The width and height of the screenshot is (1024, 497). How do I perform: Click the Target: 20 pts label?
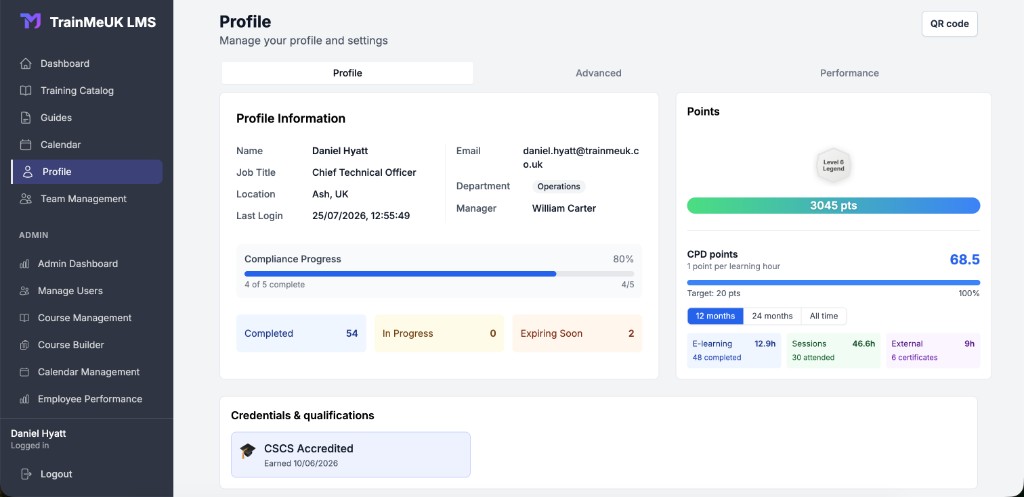714,294
